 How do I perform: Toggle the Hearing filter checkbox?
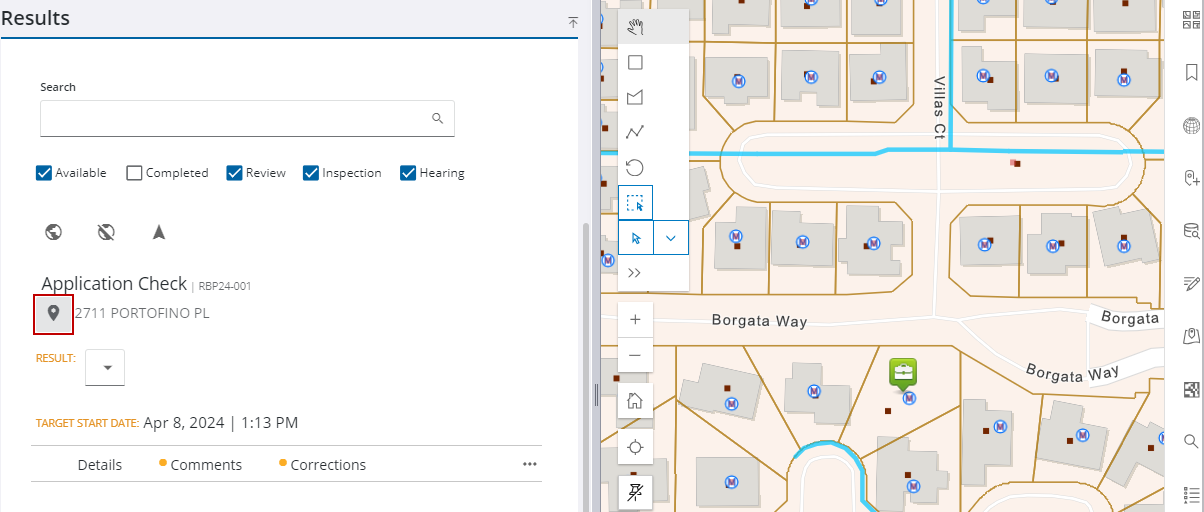pos(408,173)
